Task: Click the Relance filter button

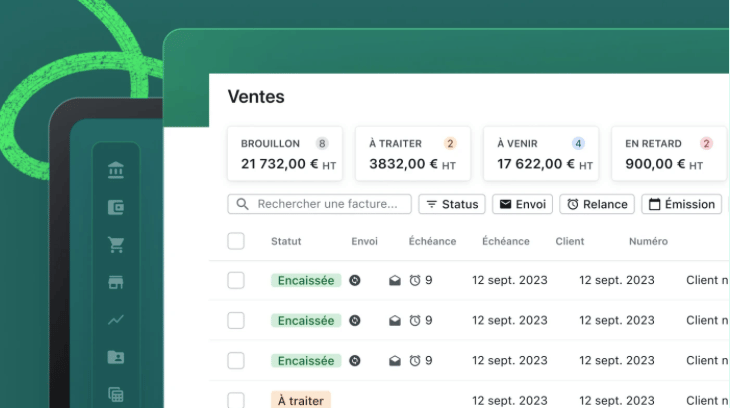Action: 597,204
